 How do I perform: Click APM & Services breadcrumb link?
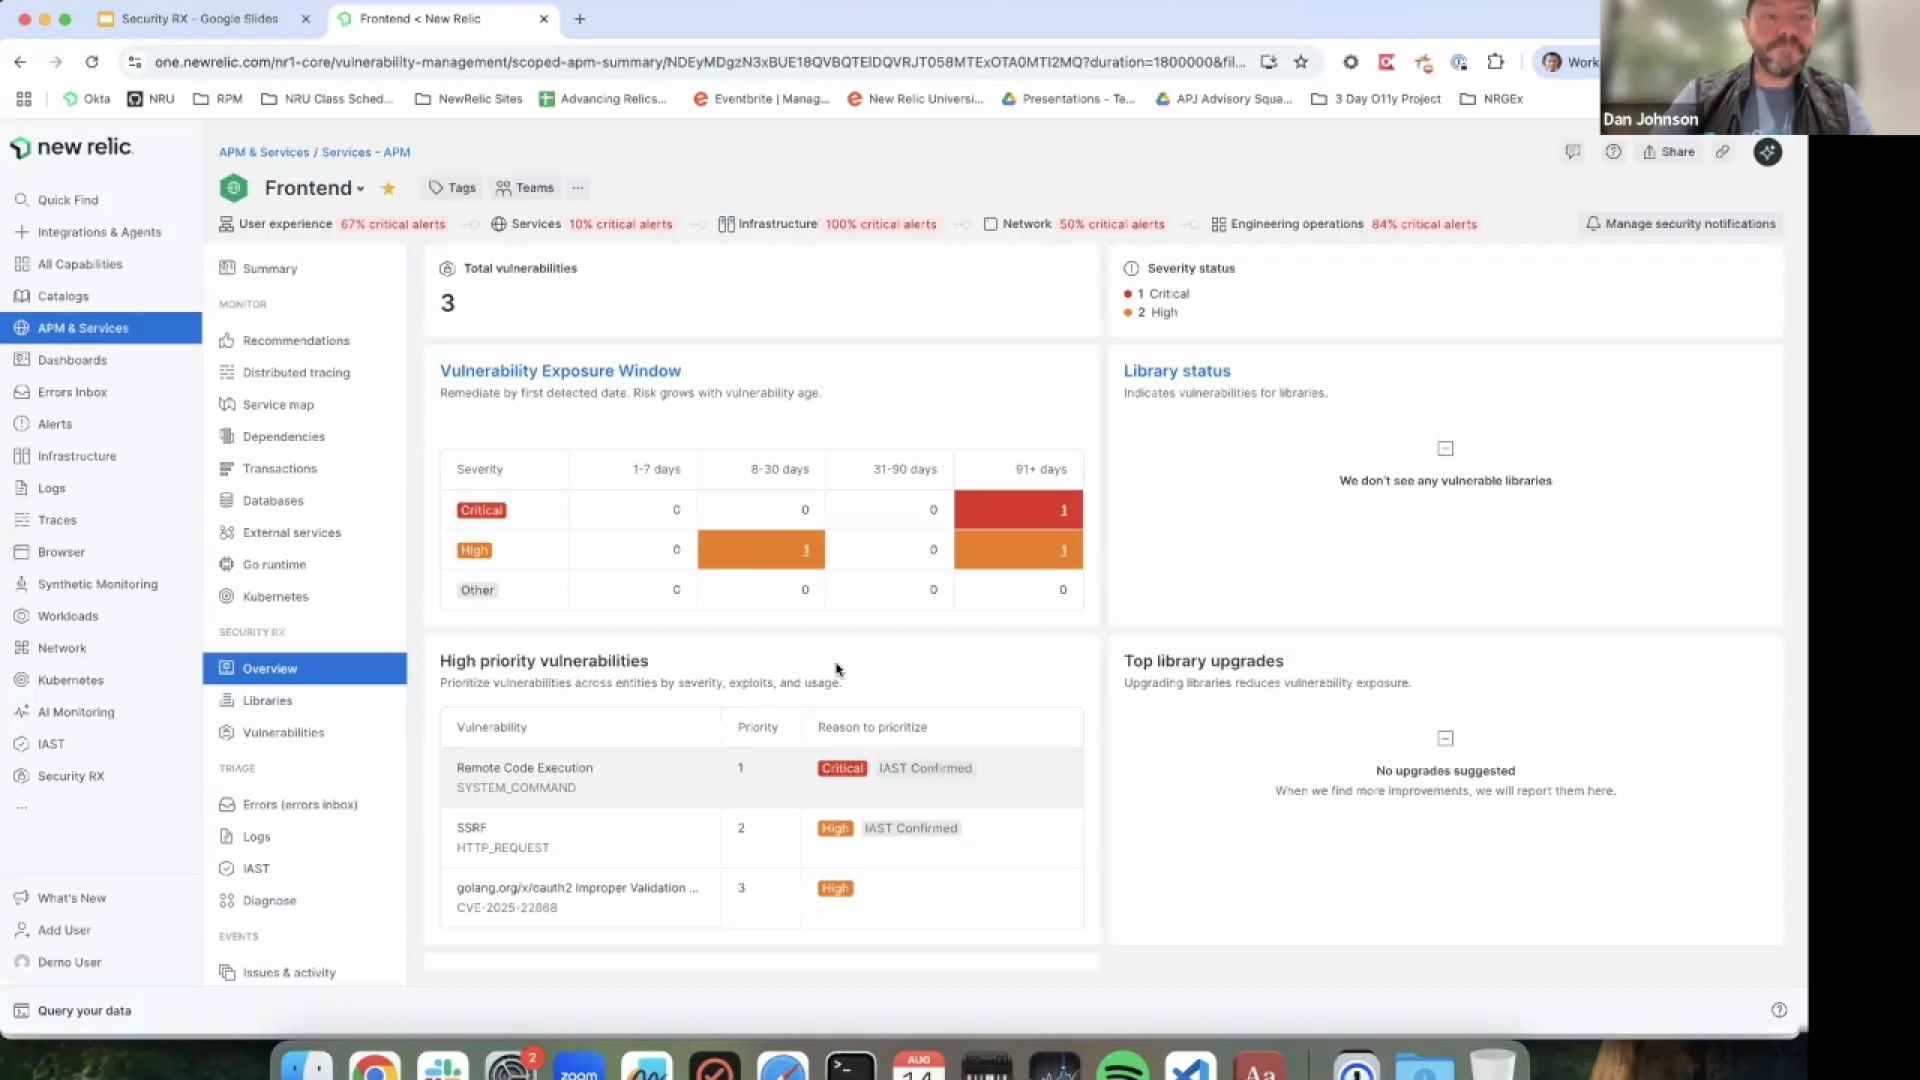pos(264,152)
